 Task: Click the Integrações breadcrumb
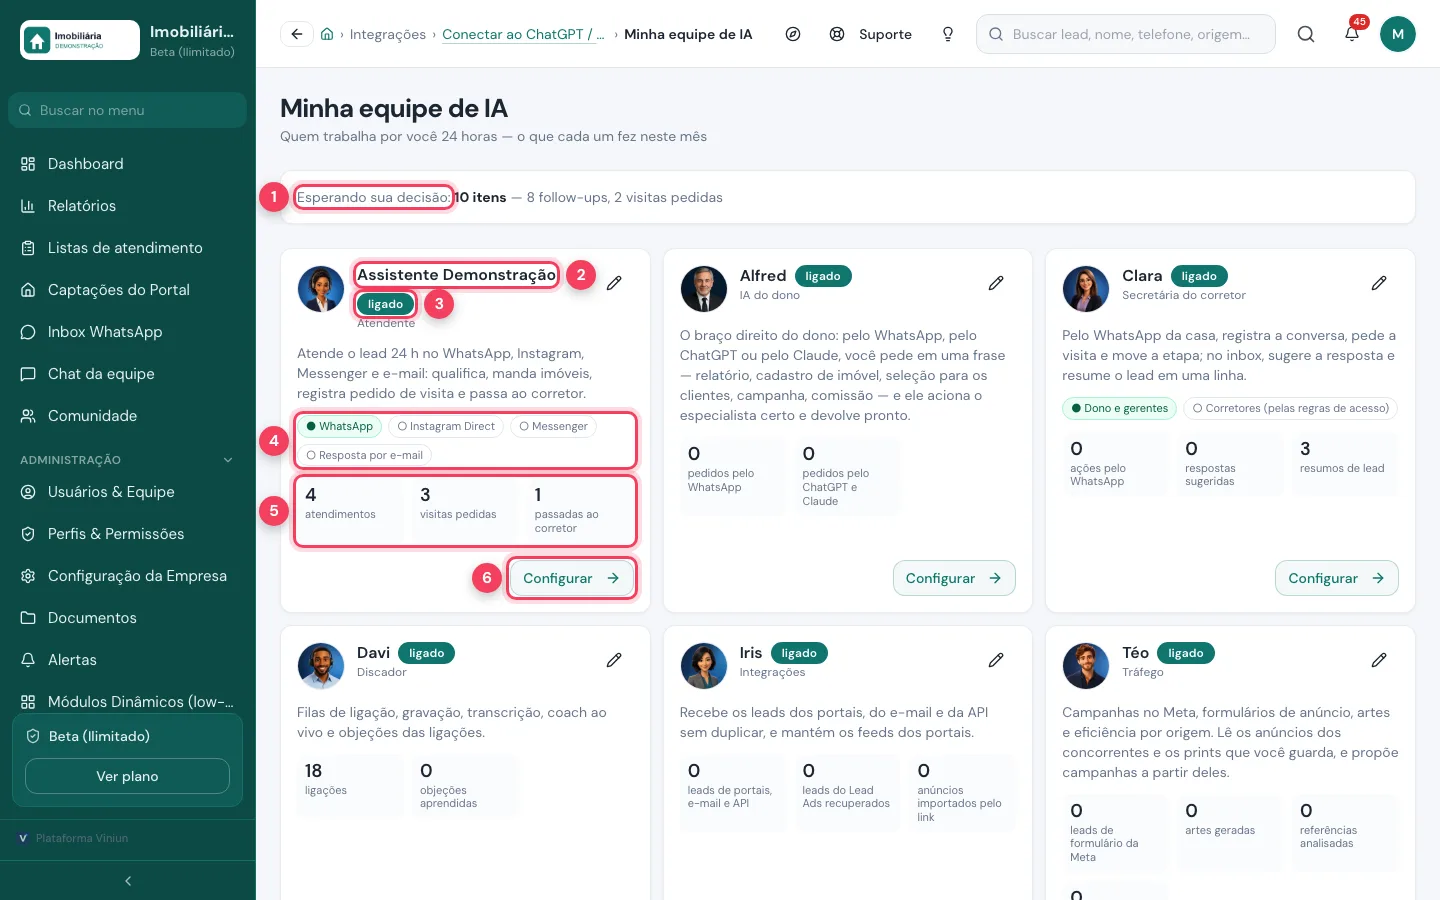point(387,34)
